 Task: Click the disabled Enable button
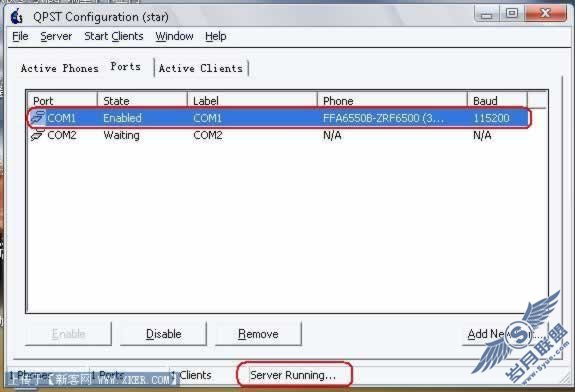(68, 334)
